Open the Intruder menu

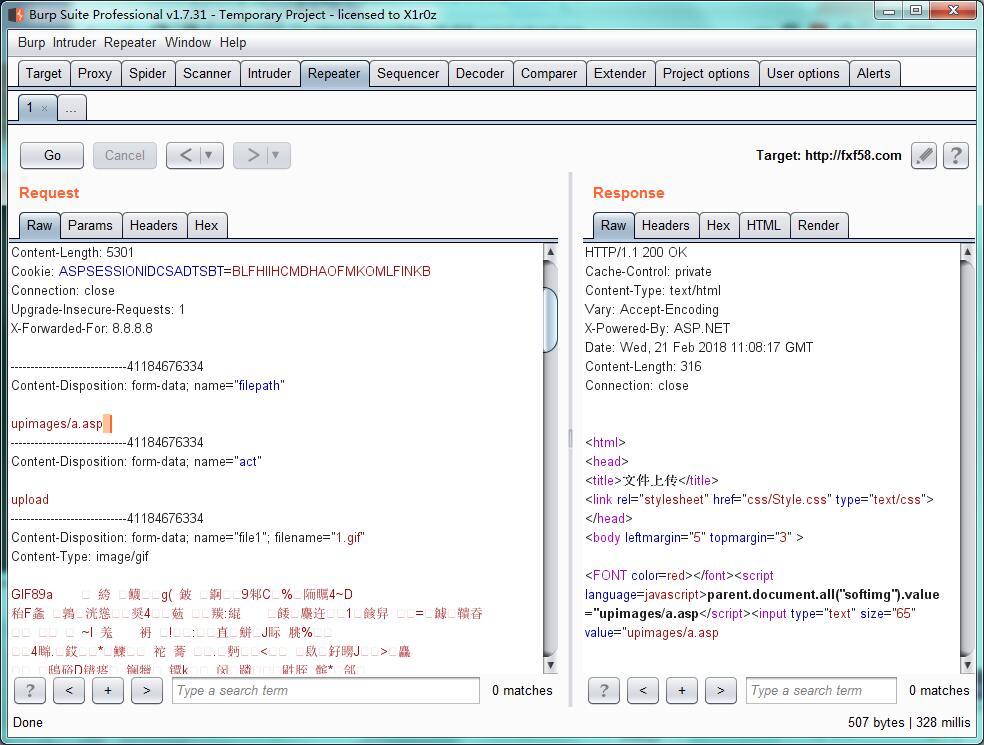pyautogui.click(x=74, y=42)
